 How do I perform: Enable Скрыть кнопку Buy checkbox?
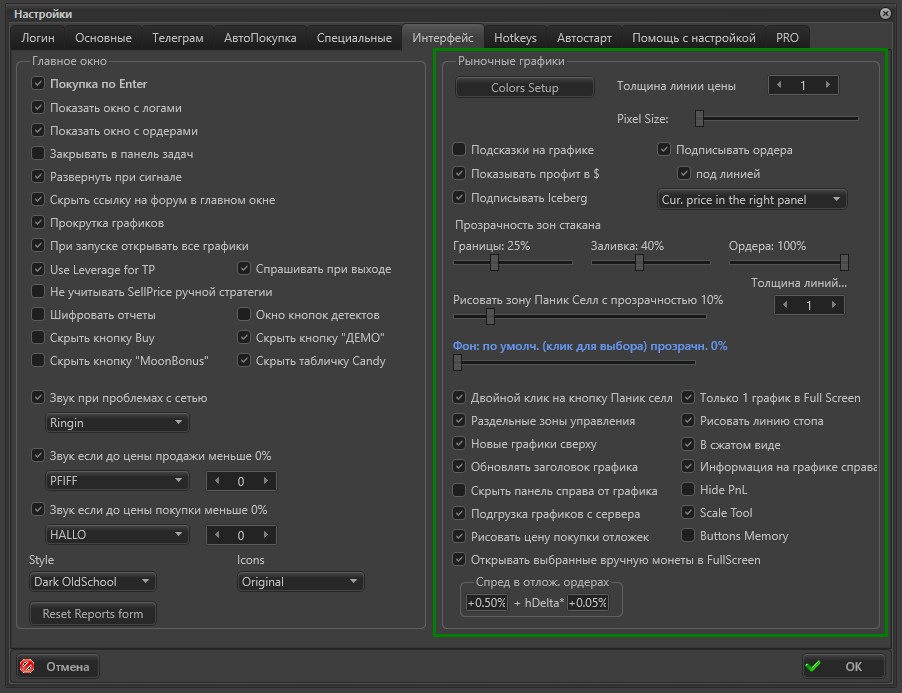tap(38, 338)
